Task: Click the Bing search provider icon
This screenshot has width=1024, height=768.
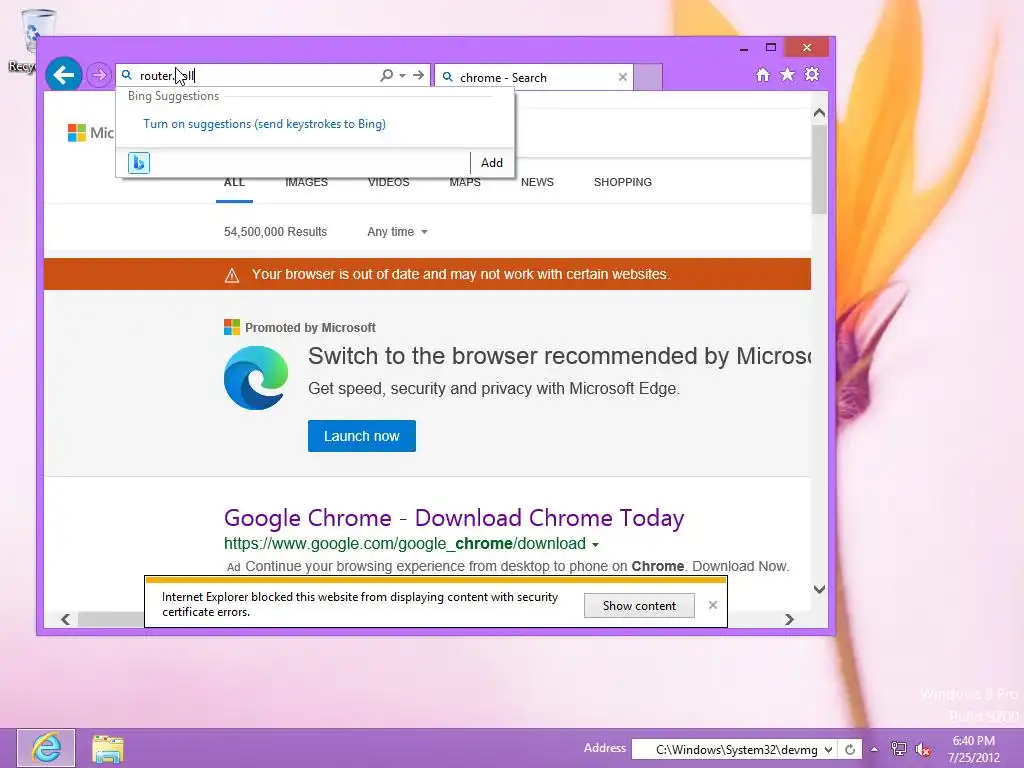Action: [x=138, y=163]
